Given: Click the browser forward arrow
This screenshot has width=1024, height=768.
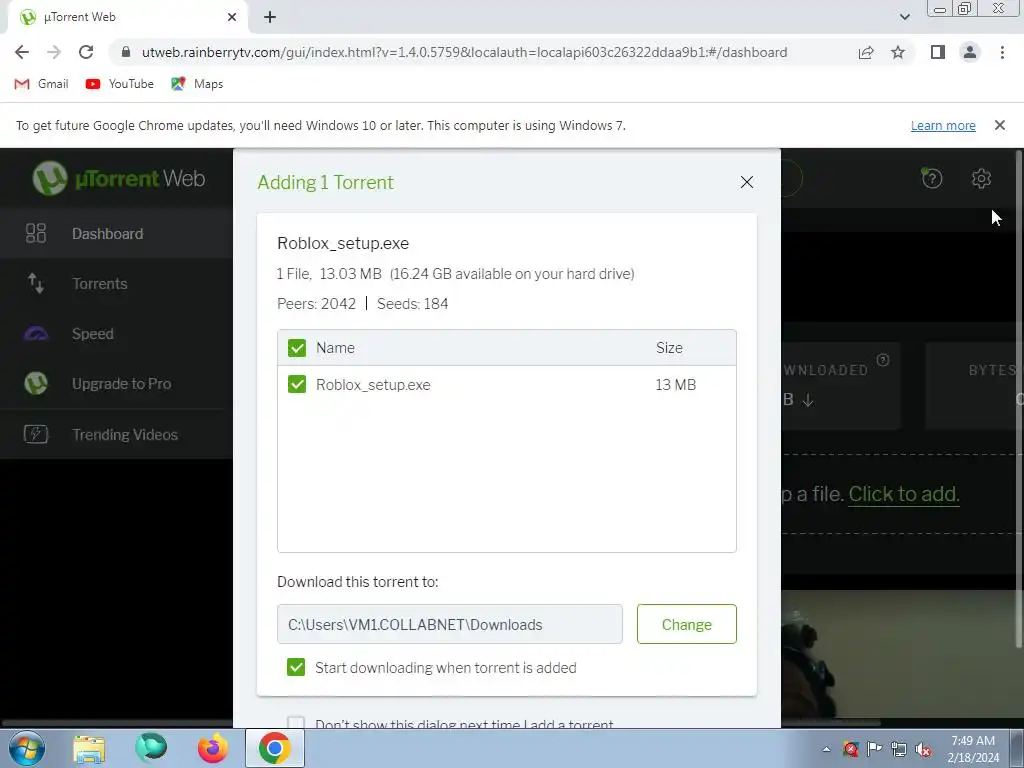Looking at the screenshot, I should pyautogui.click(x=54, y=52).
